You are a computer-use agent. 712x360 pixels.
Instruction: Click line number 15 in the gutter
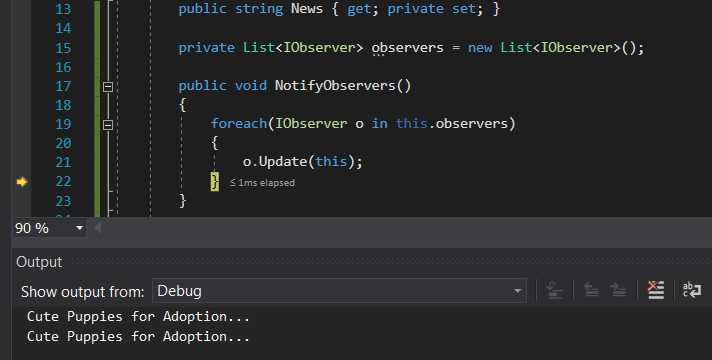[63, 48]
